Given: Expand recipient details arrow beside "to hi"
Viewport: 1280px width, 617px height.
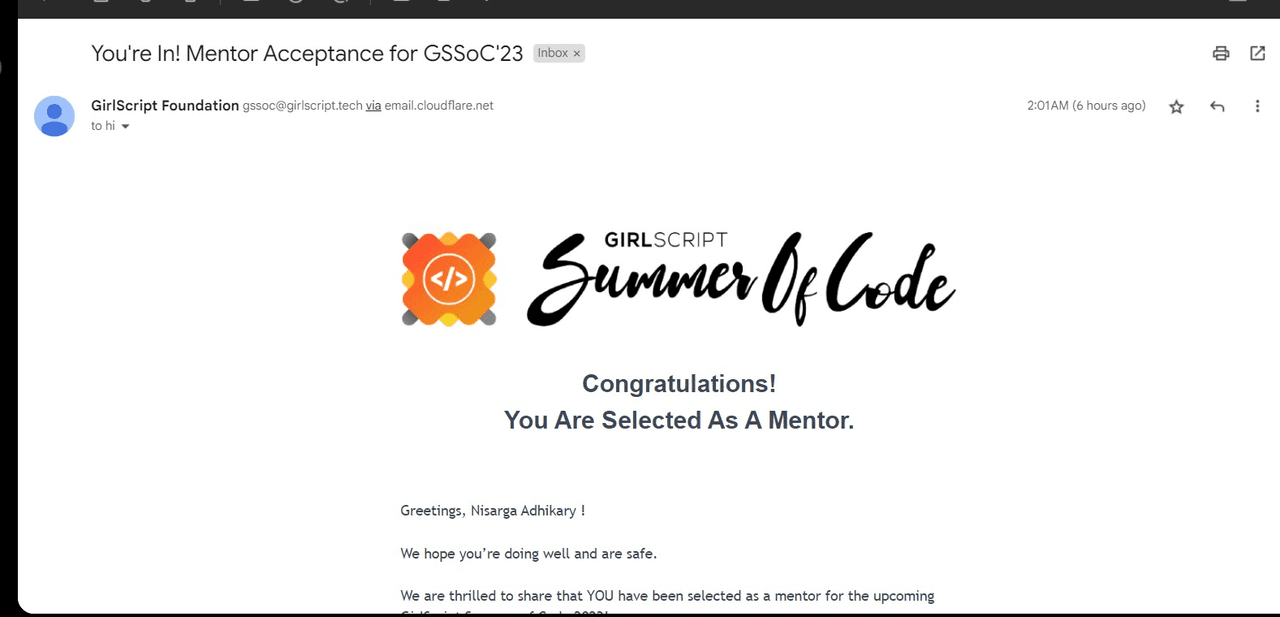Looking at the screenshot, I should tap(125, 127).
